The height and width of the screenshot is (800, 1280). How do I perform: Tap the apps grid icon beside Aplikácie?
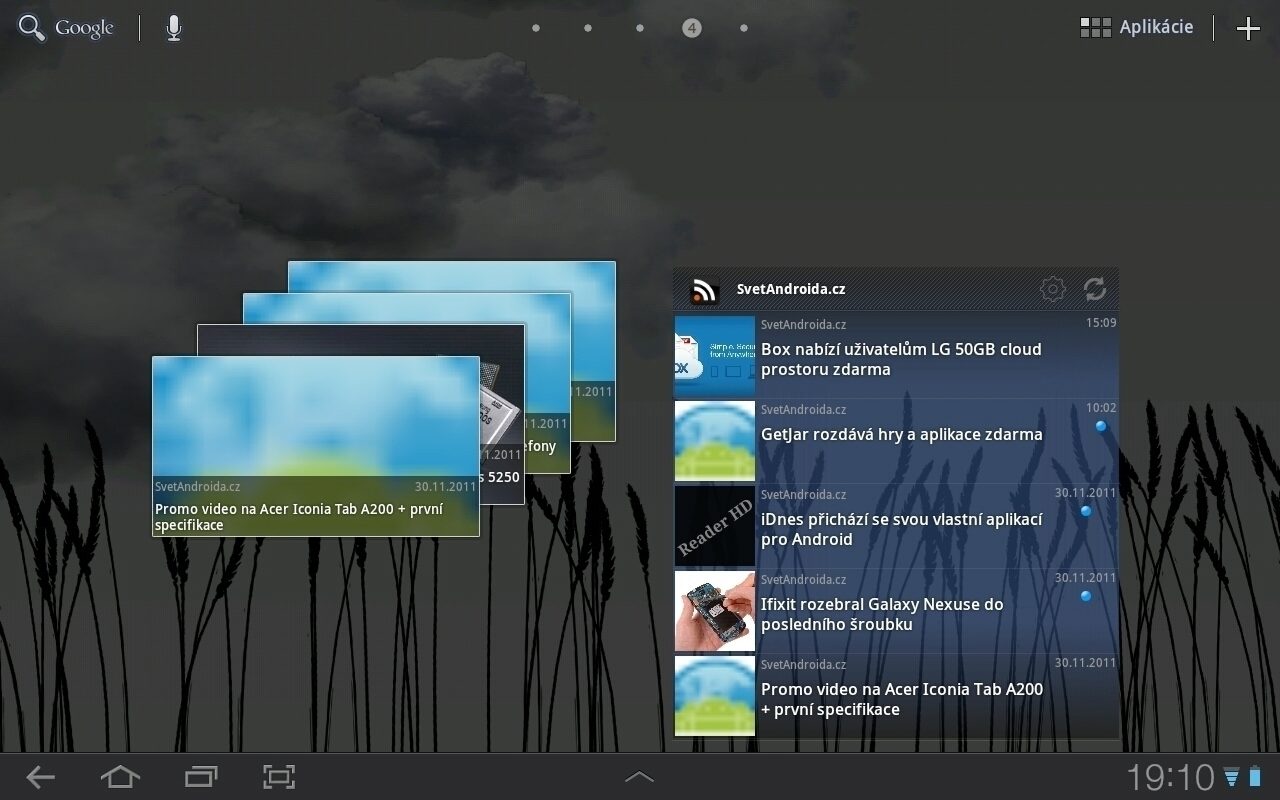[x=1096, y=27]
